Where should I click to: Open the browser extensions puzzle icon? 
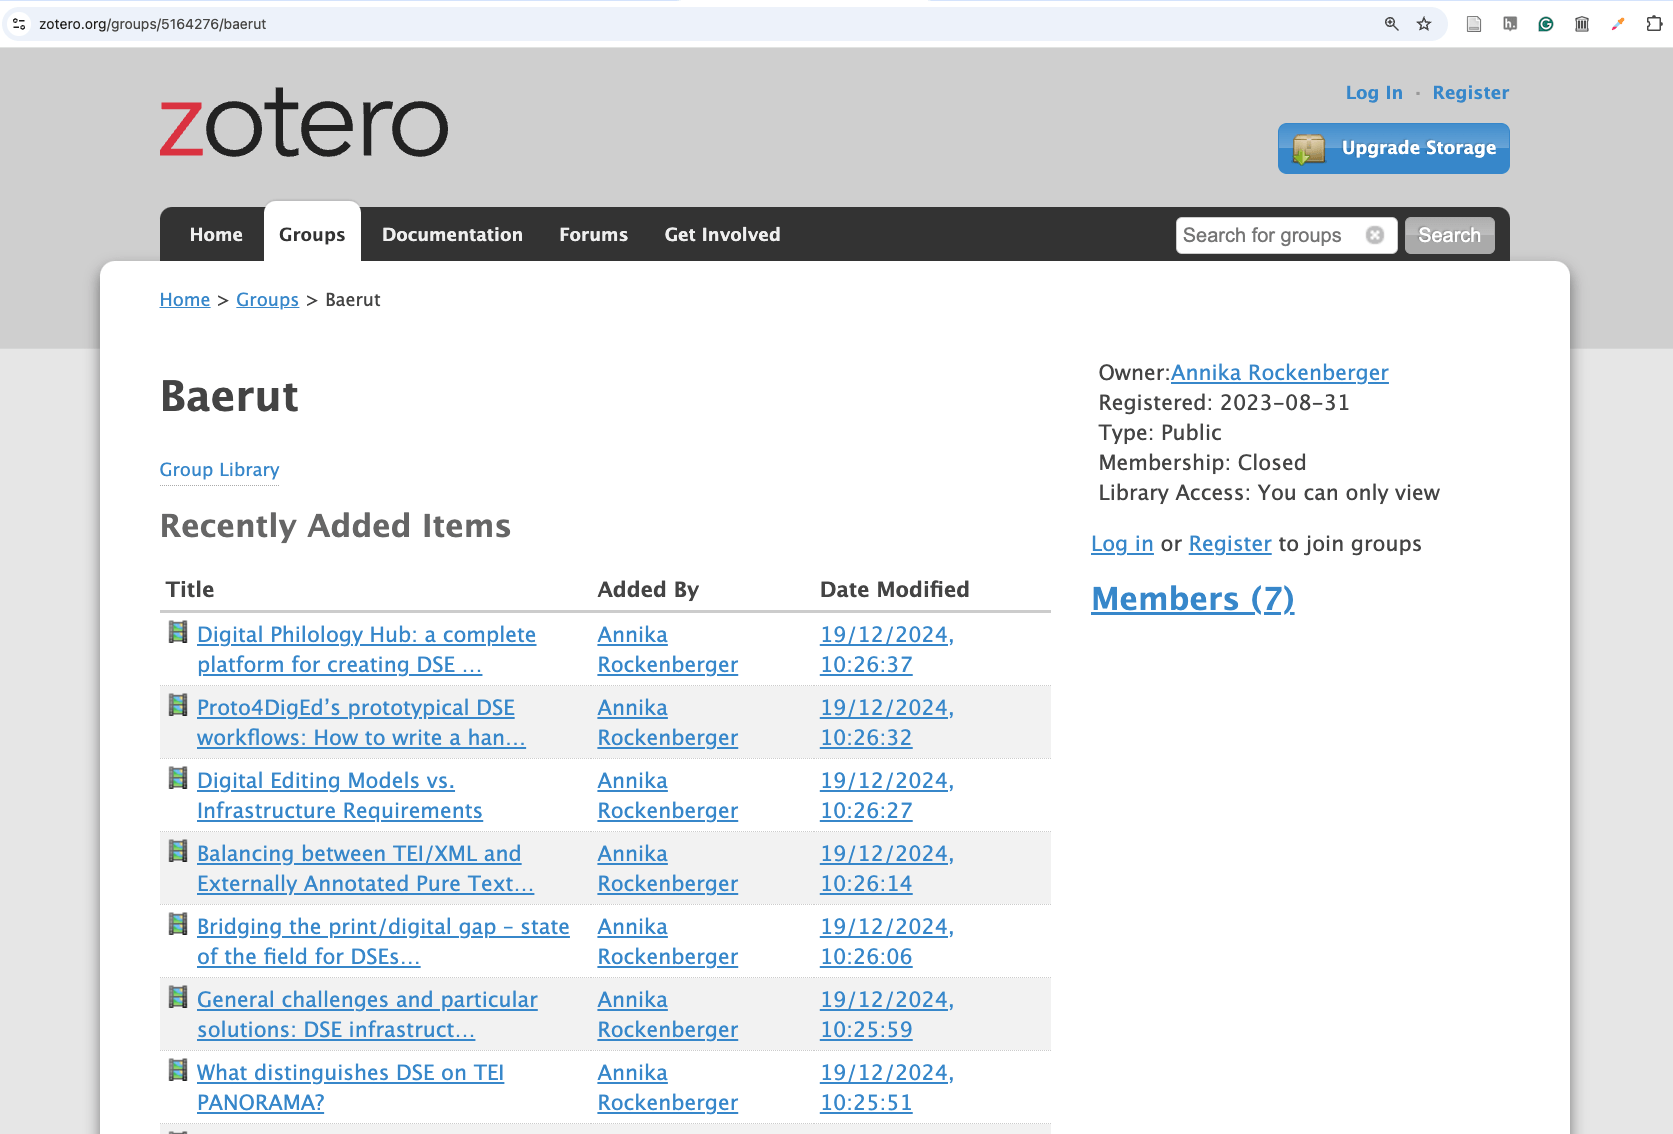pyautogui.click(x=1654, y=24)
